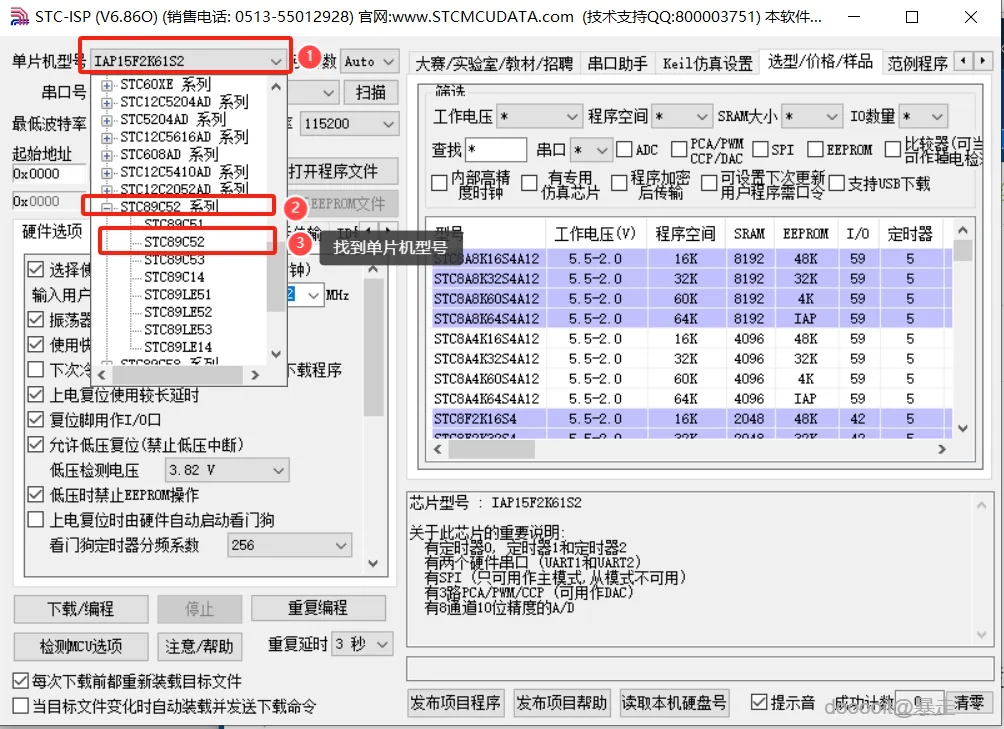Click the MCU tree list down arrow
1004x729 pixels.
[x=276, y=353]
